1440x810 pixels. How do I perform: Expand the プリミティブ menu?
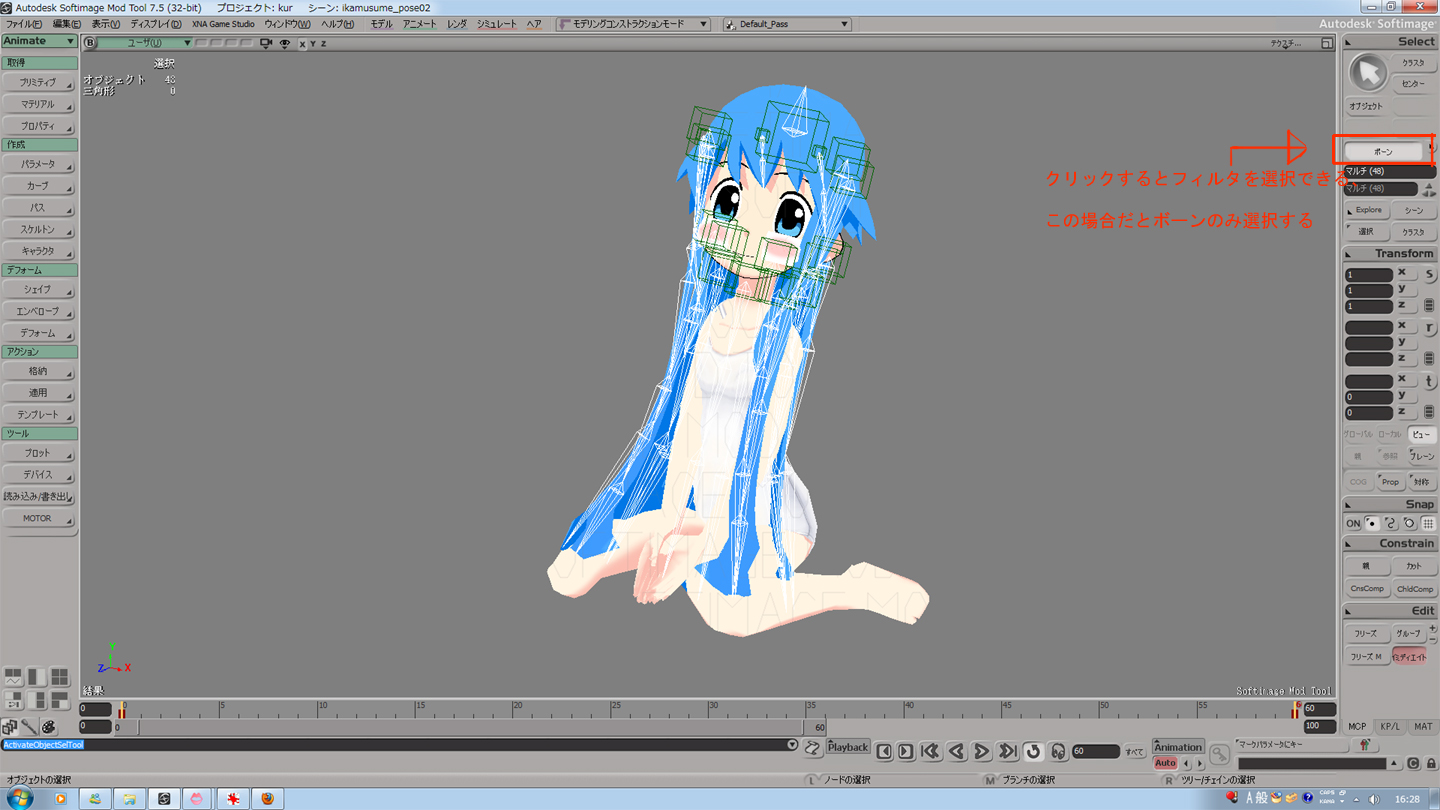38,83
